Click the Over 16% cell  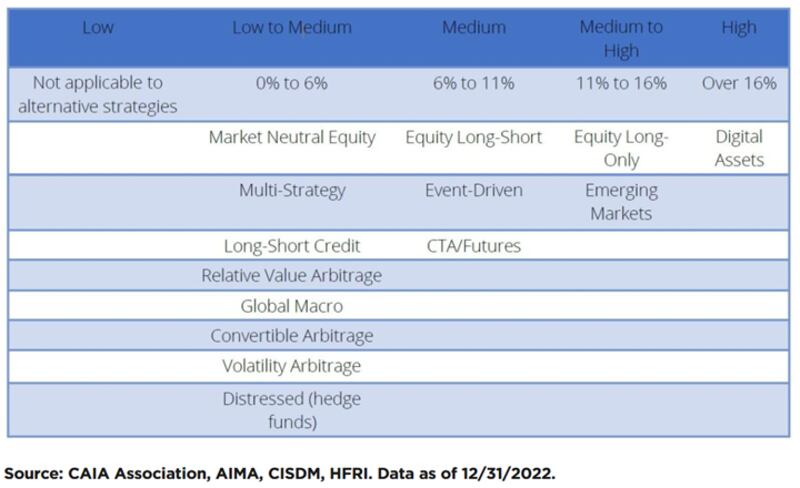pyautogui.click(x=739, y=83)
